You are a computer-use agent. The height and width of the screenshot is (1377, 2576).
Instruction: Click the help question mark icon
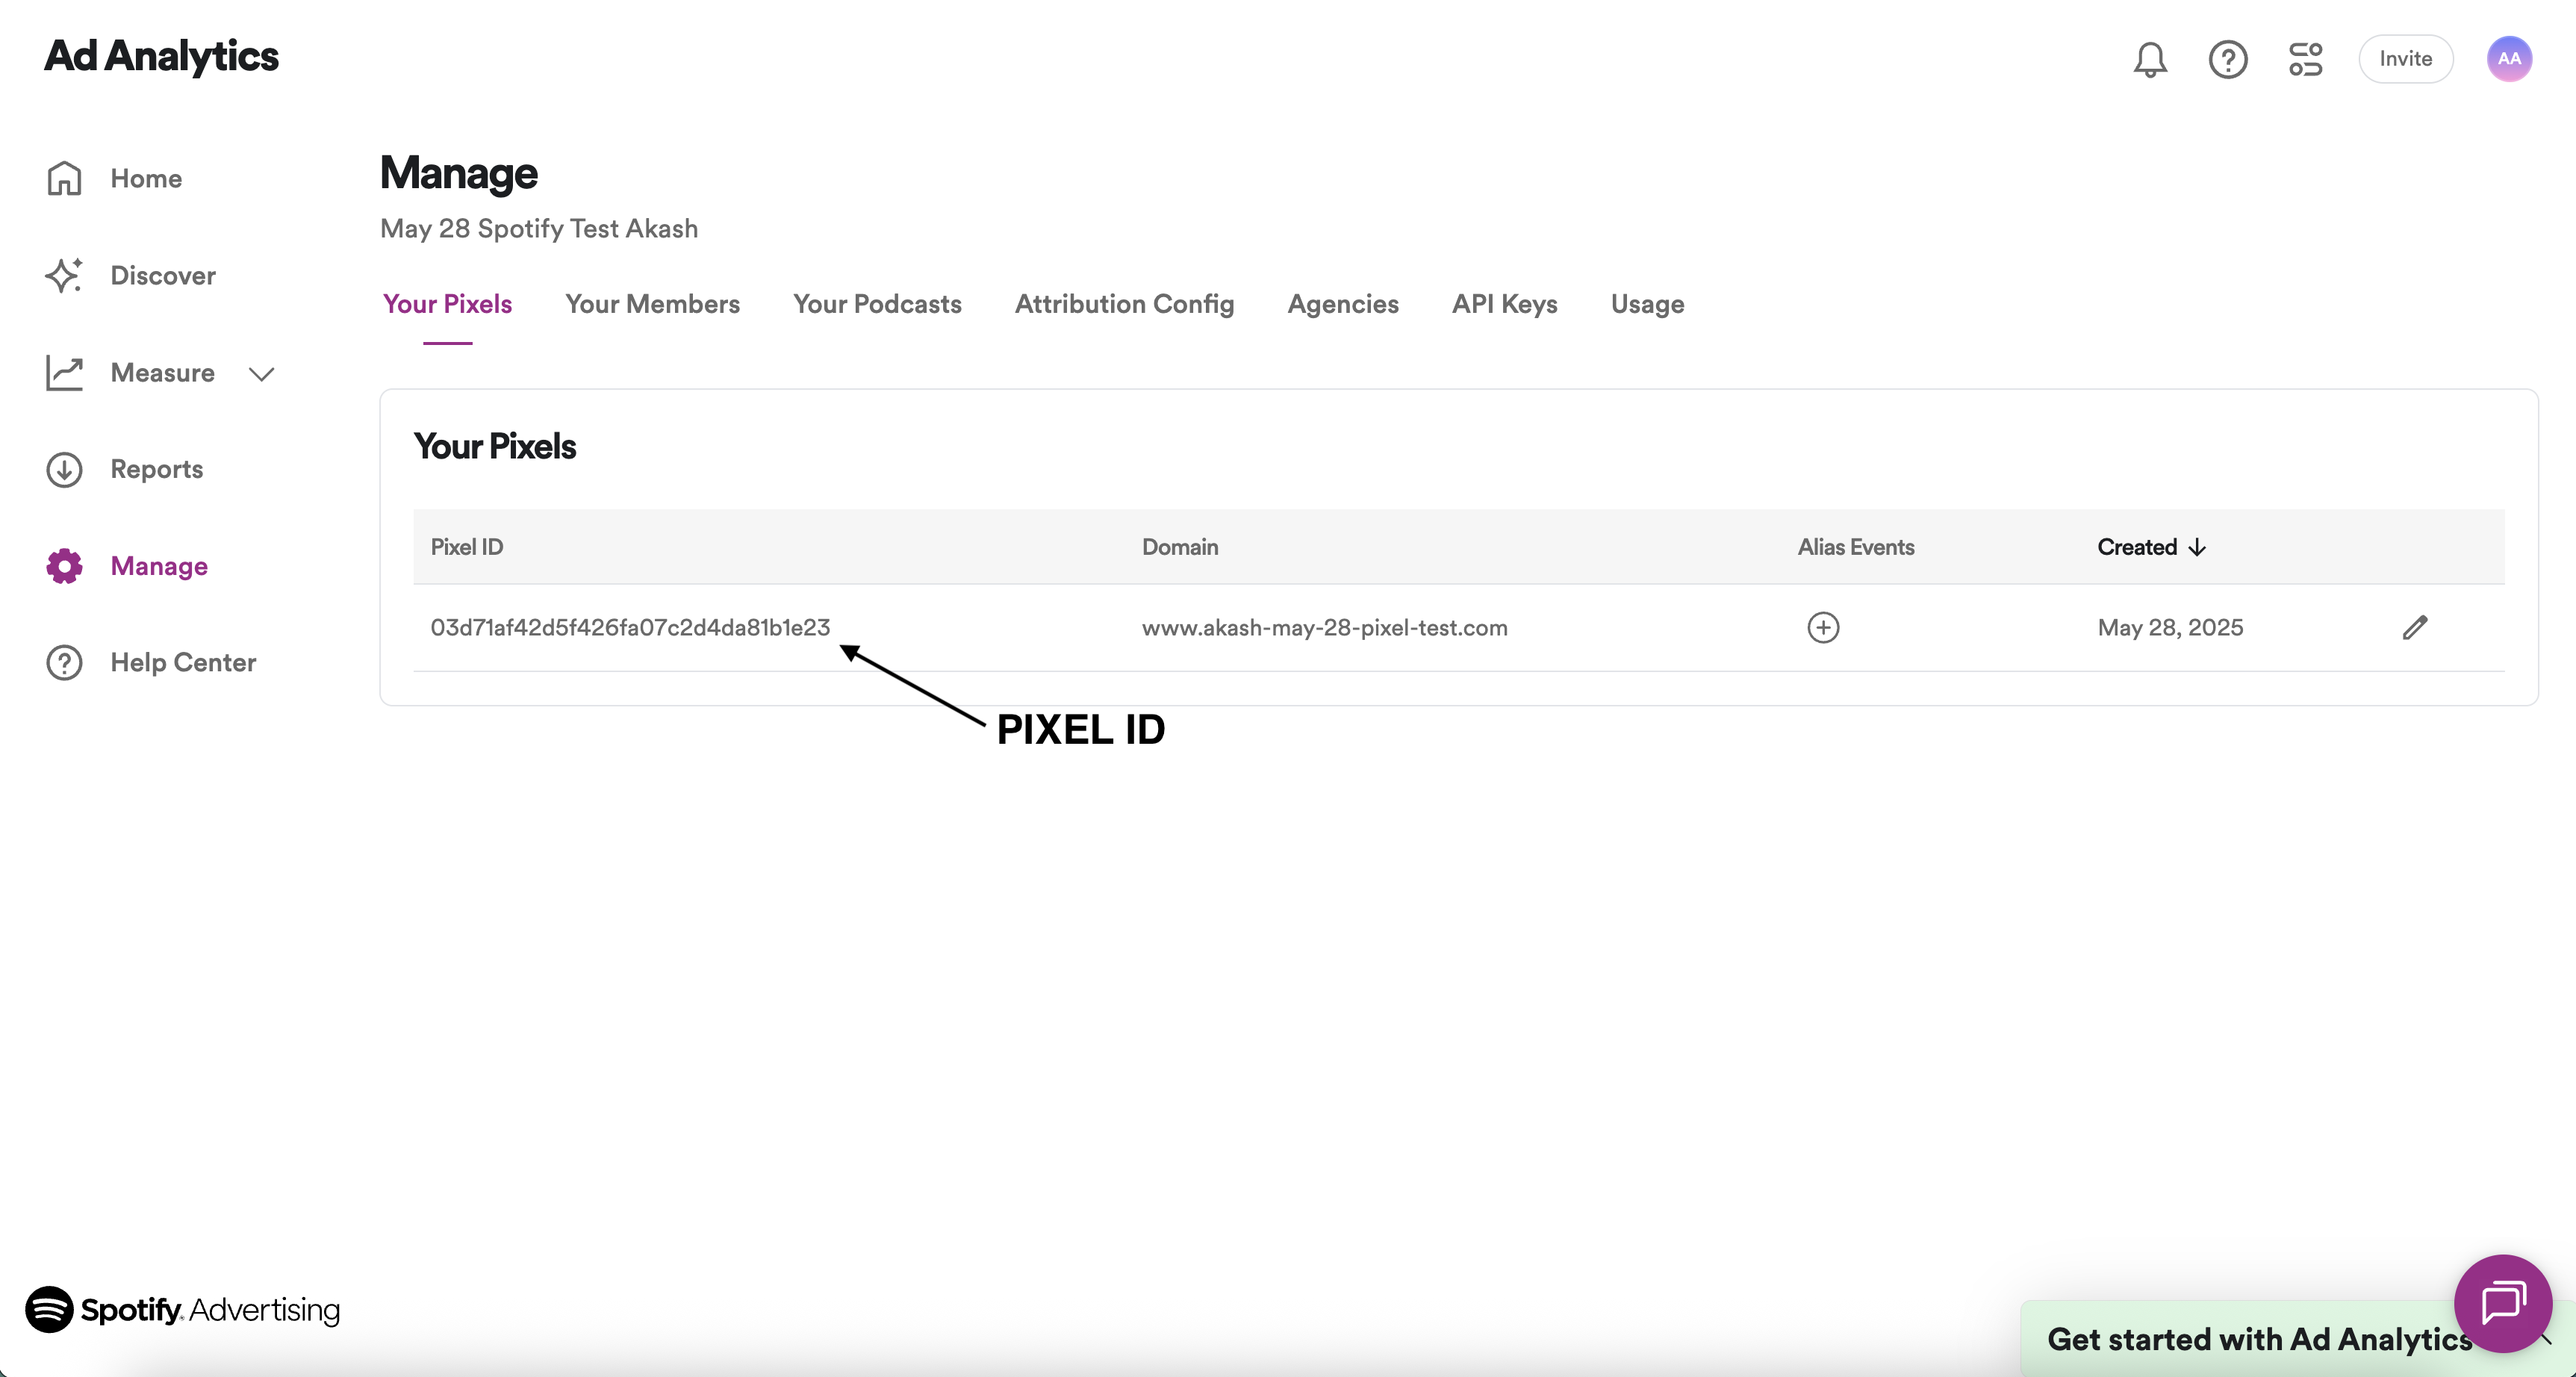point(2227,59)
